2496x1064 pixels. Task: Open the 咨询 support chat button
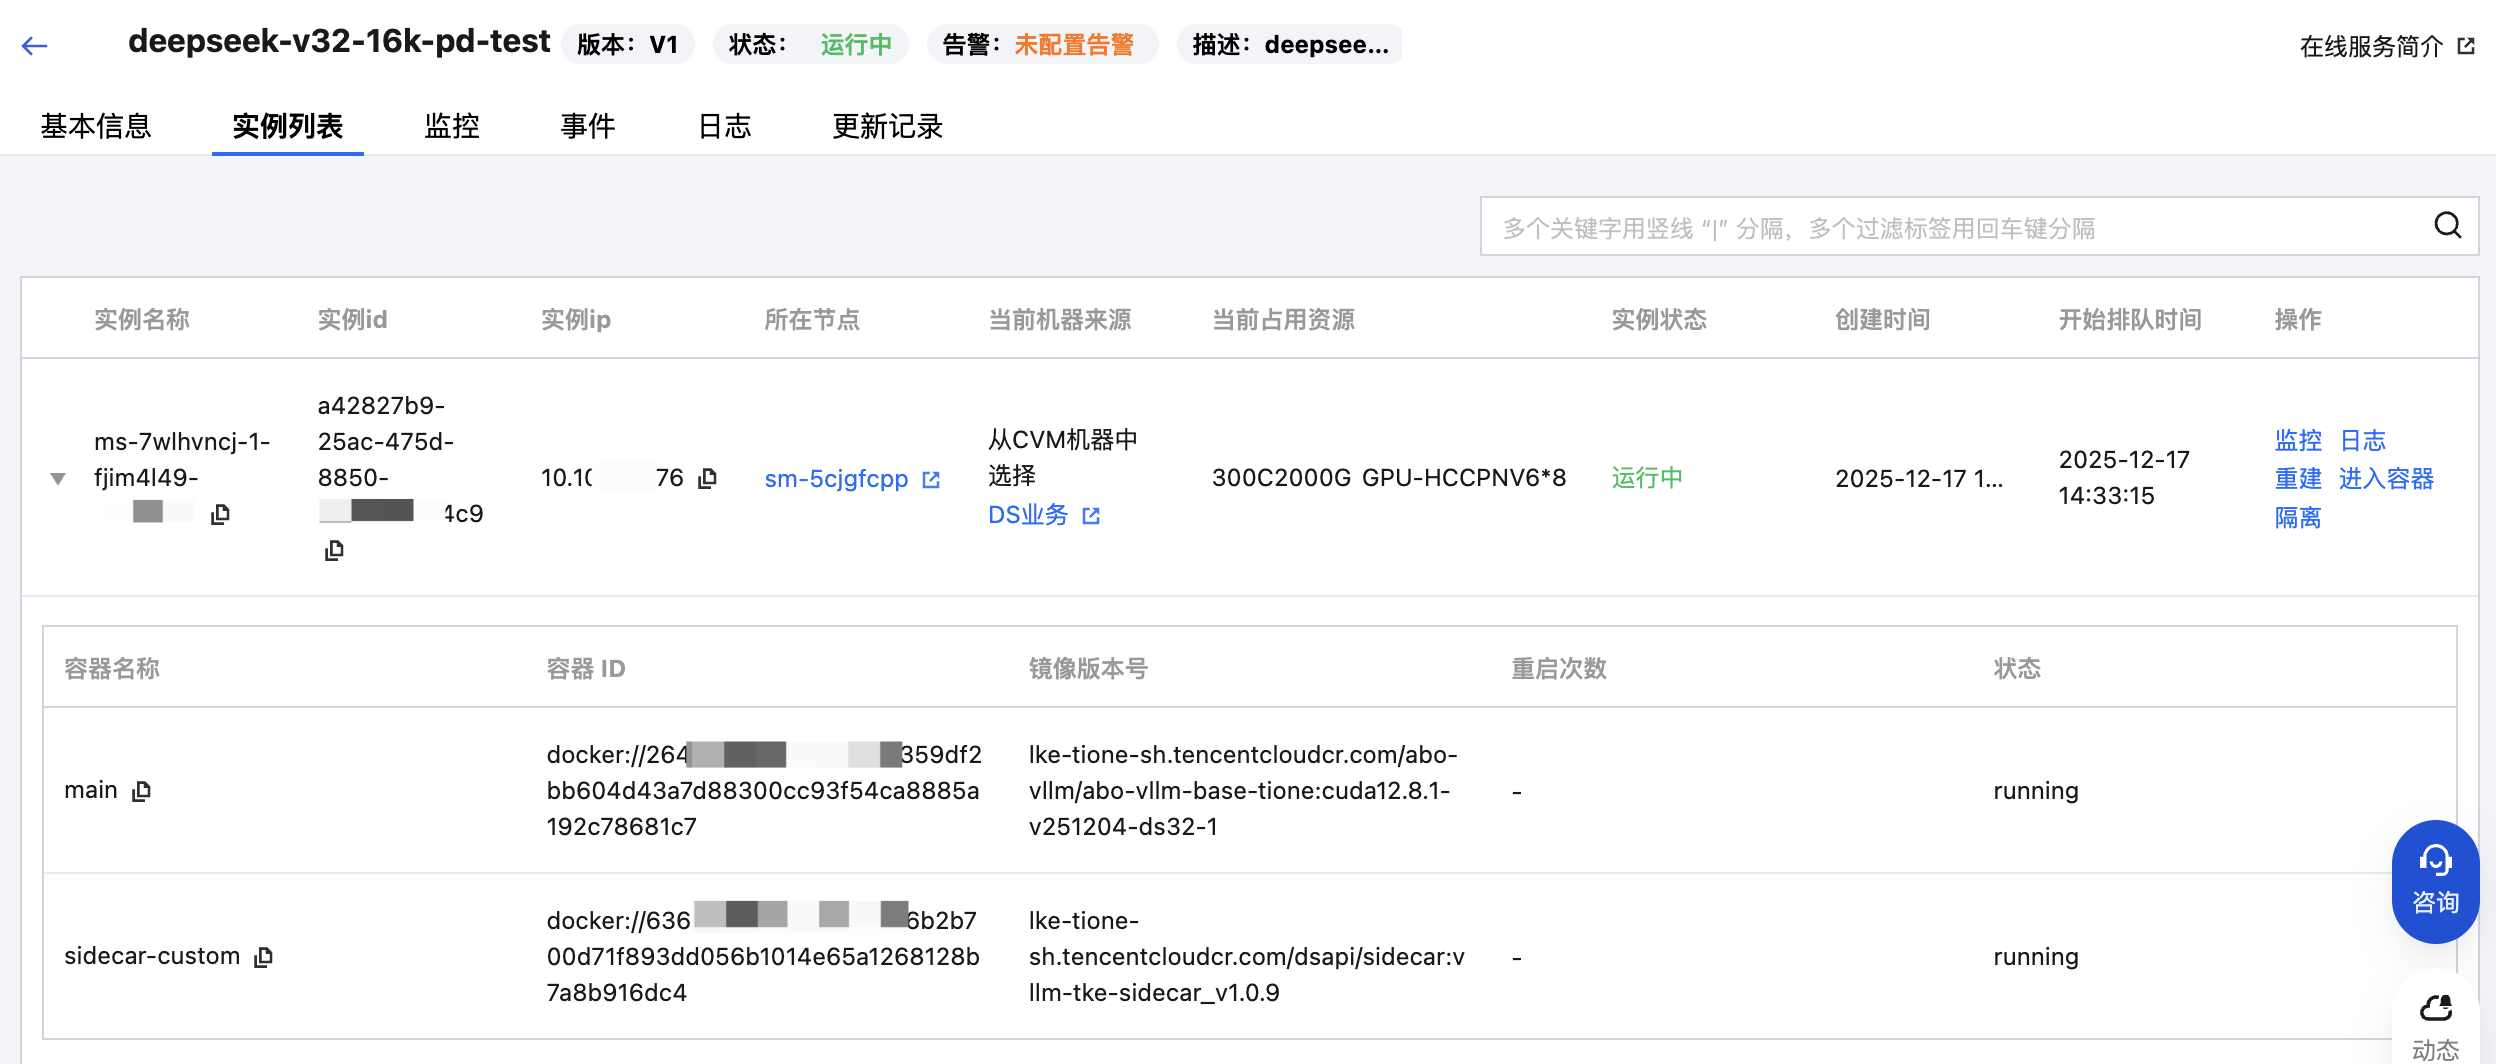pos(2434,881)
